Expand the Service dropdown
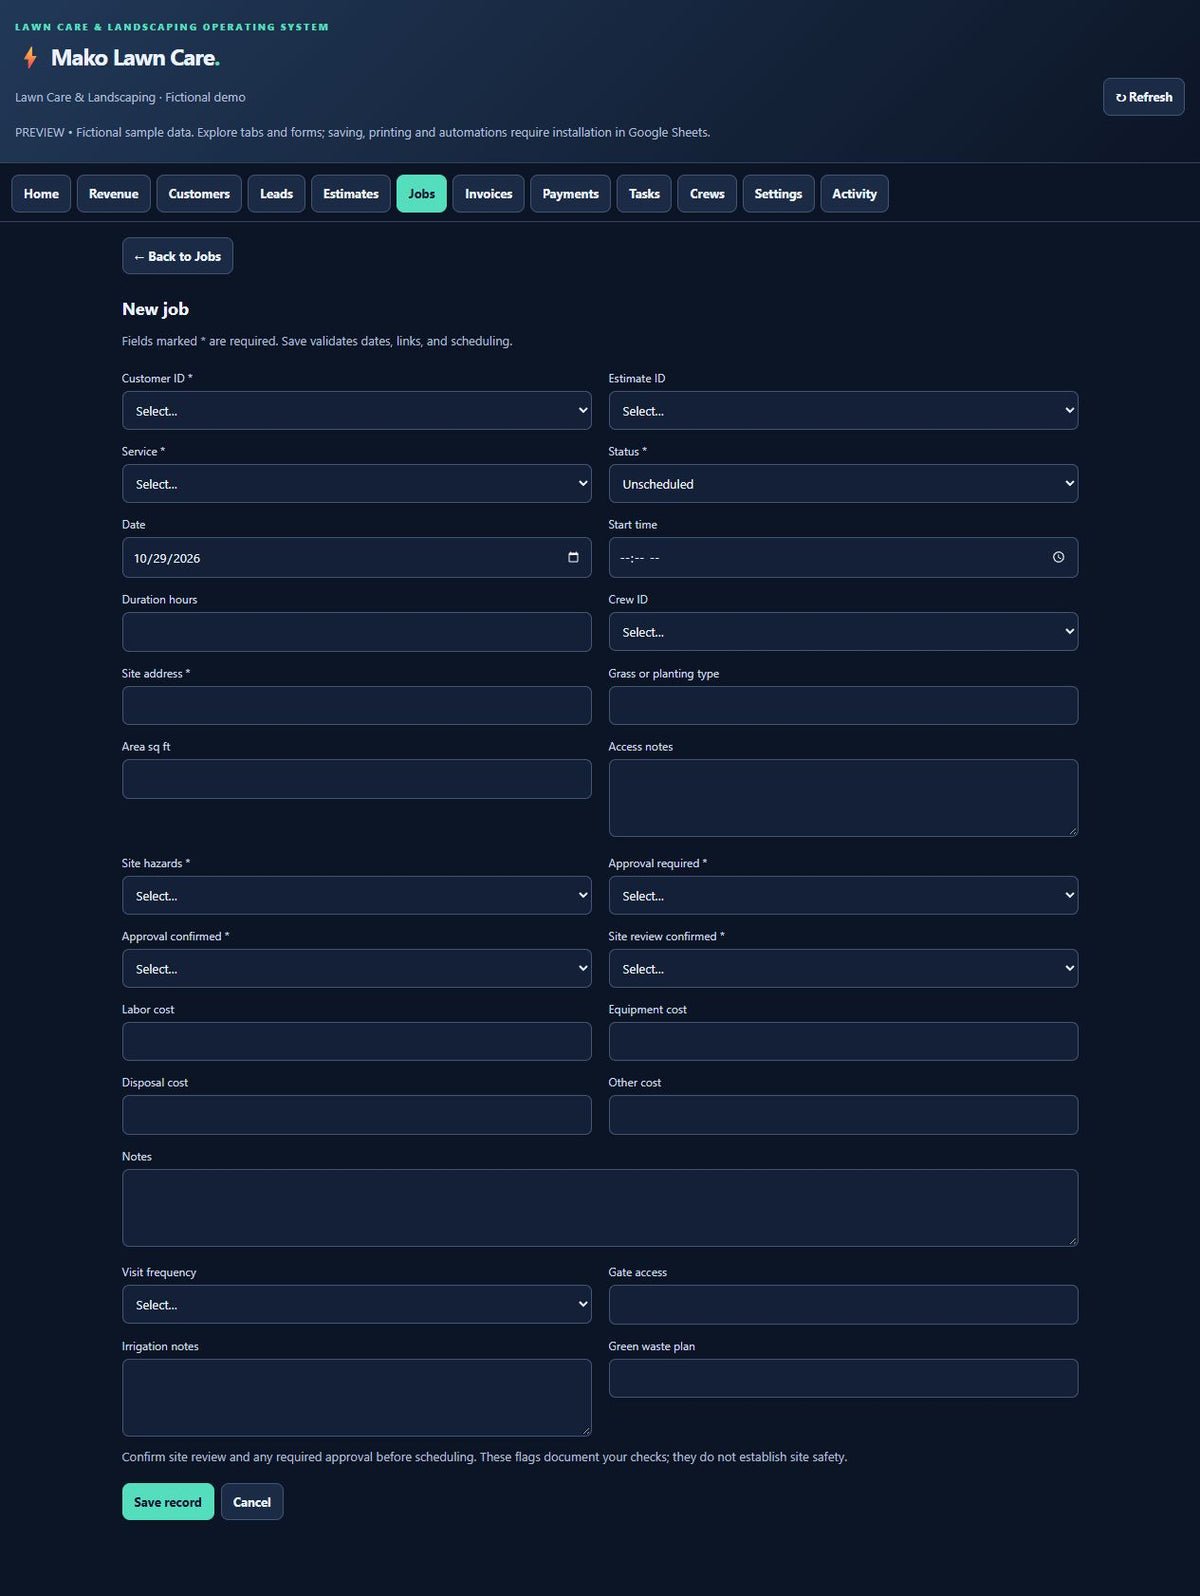Image resolution: width=1200 pixels, height=1596 pixels. [x=357, y=484]
